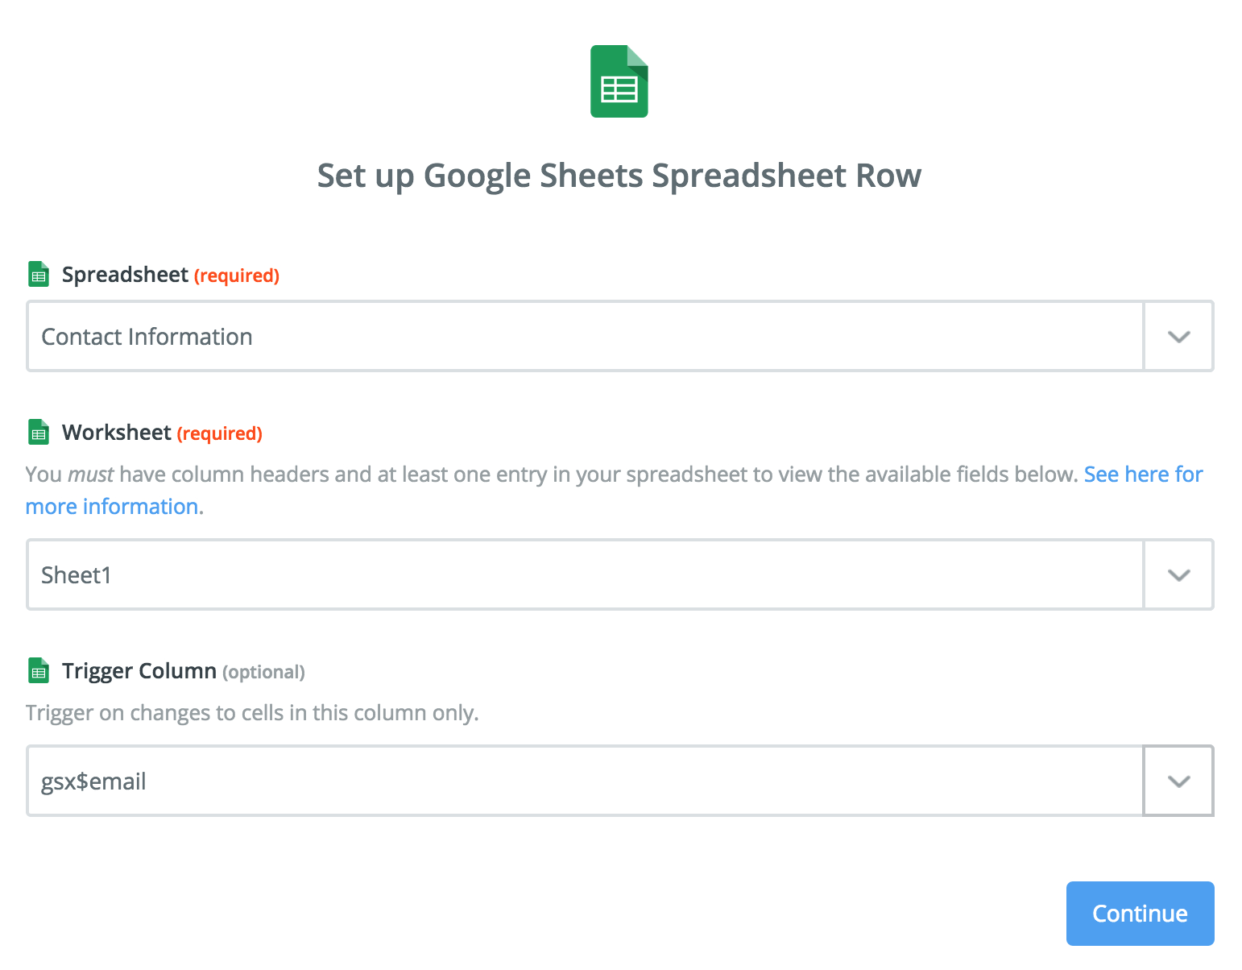Image resolution: width=1242 pixels, height=970 pixels.
Task: Click the Spreadsheet (required) label
Action: [124, 273]
